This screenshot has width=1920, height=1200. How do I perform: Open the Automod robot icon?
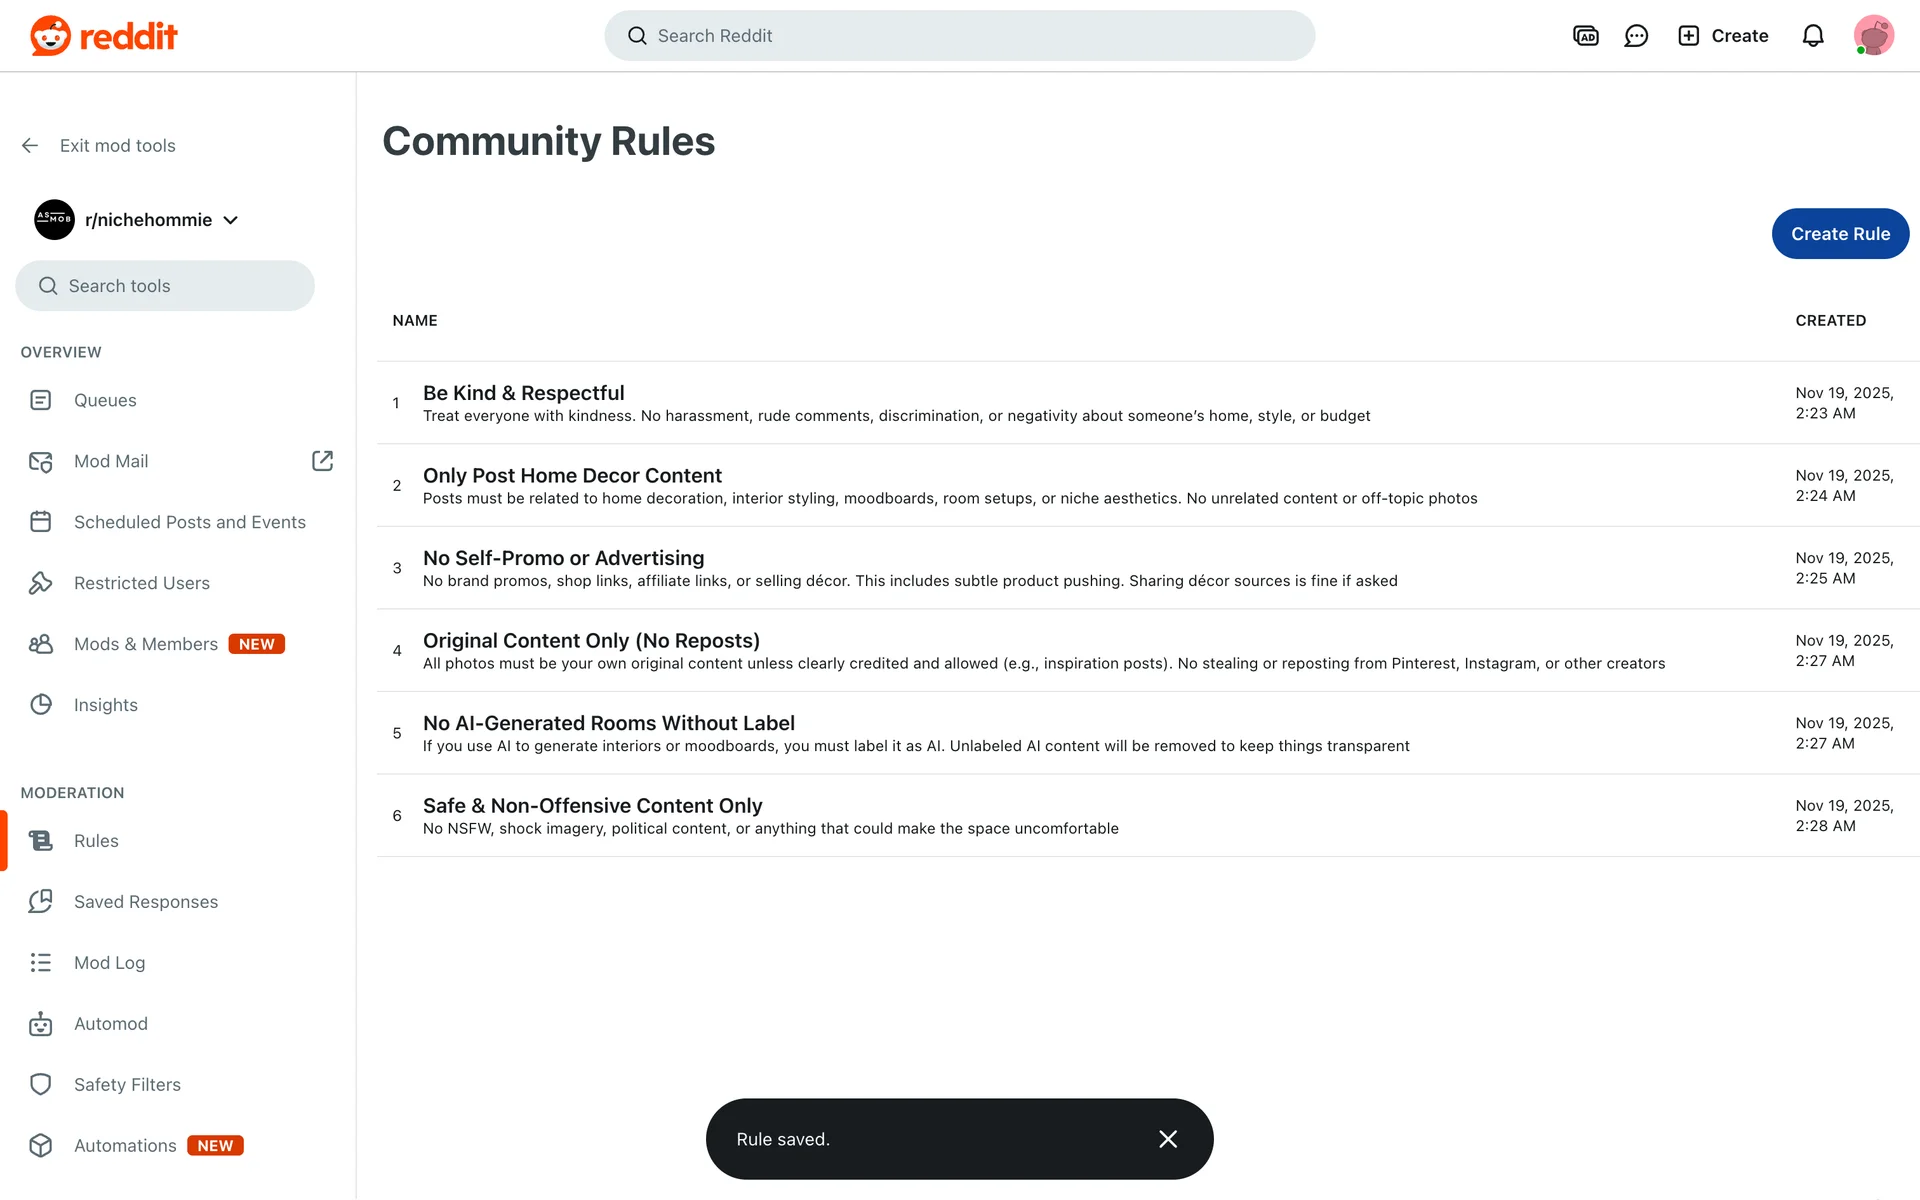[41, 1024]
